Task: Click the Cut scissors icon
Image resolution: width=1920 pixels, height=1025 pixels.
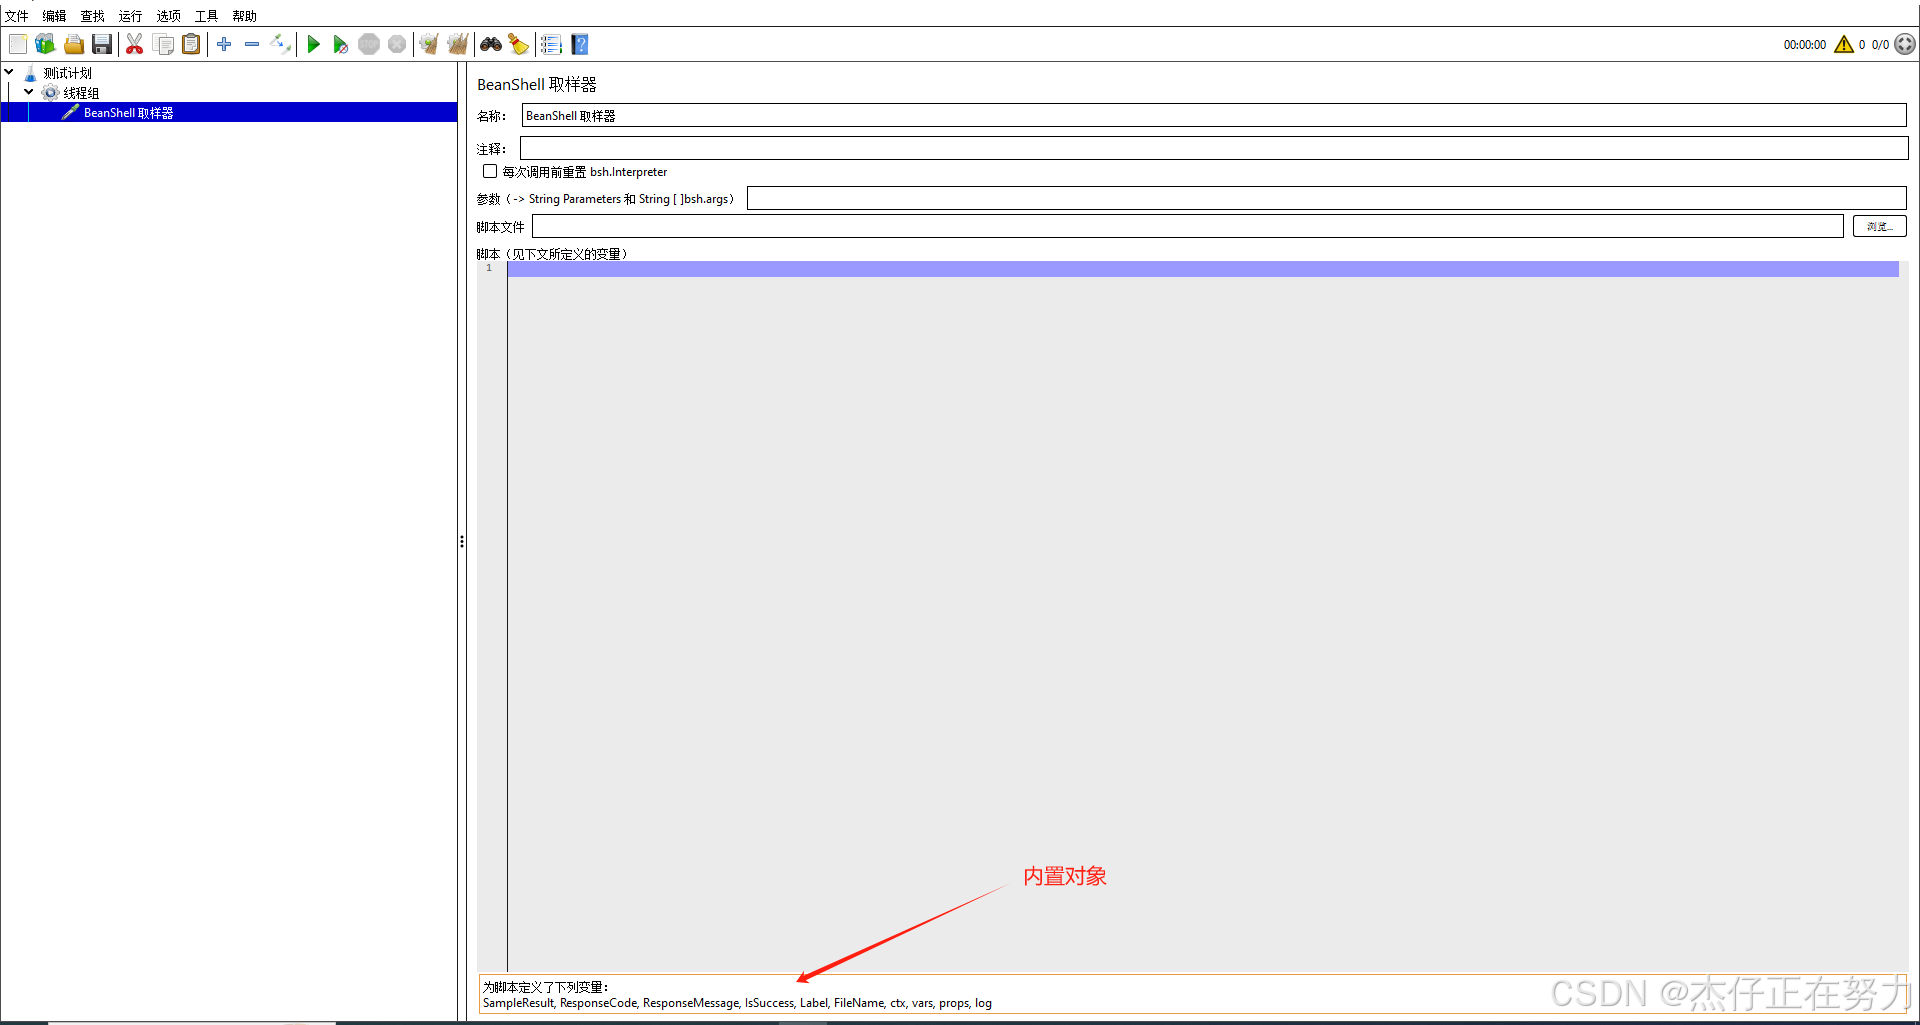Action: click(x=134, y=44)
